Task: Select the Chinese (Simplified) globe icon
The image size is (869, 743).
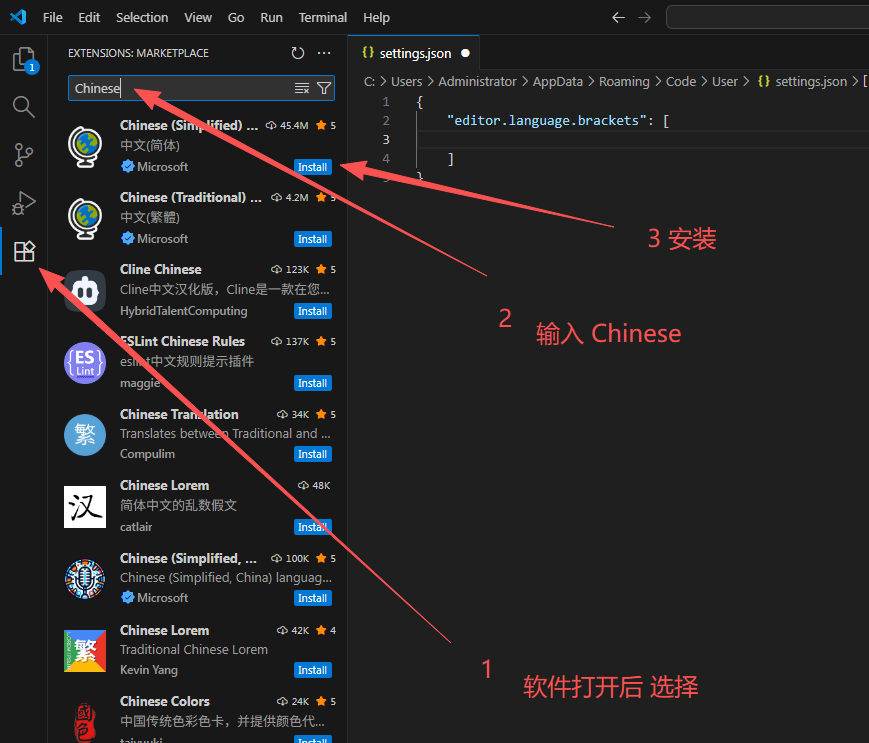Action: point(85,146)
